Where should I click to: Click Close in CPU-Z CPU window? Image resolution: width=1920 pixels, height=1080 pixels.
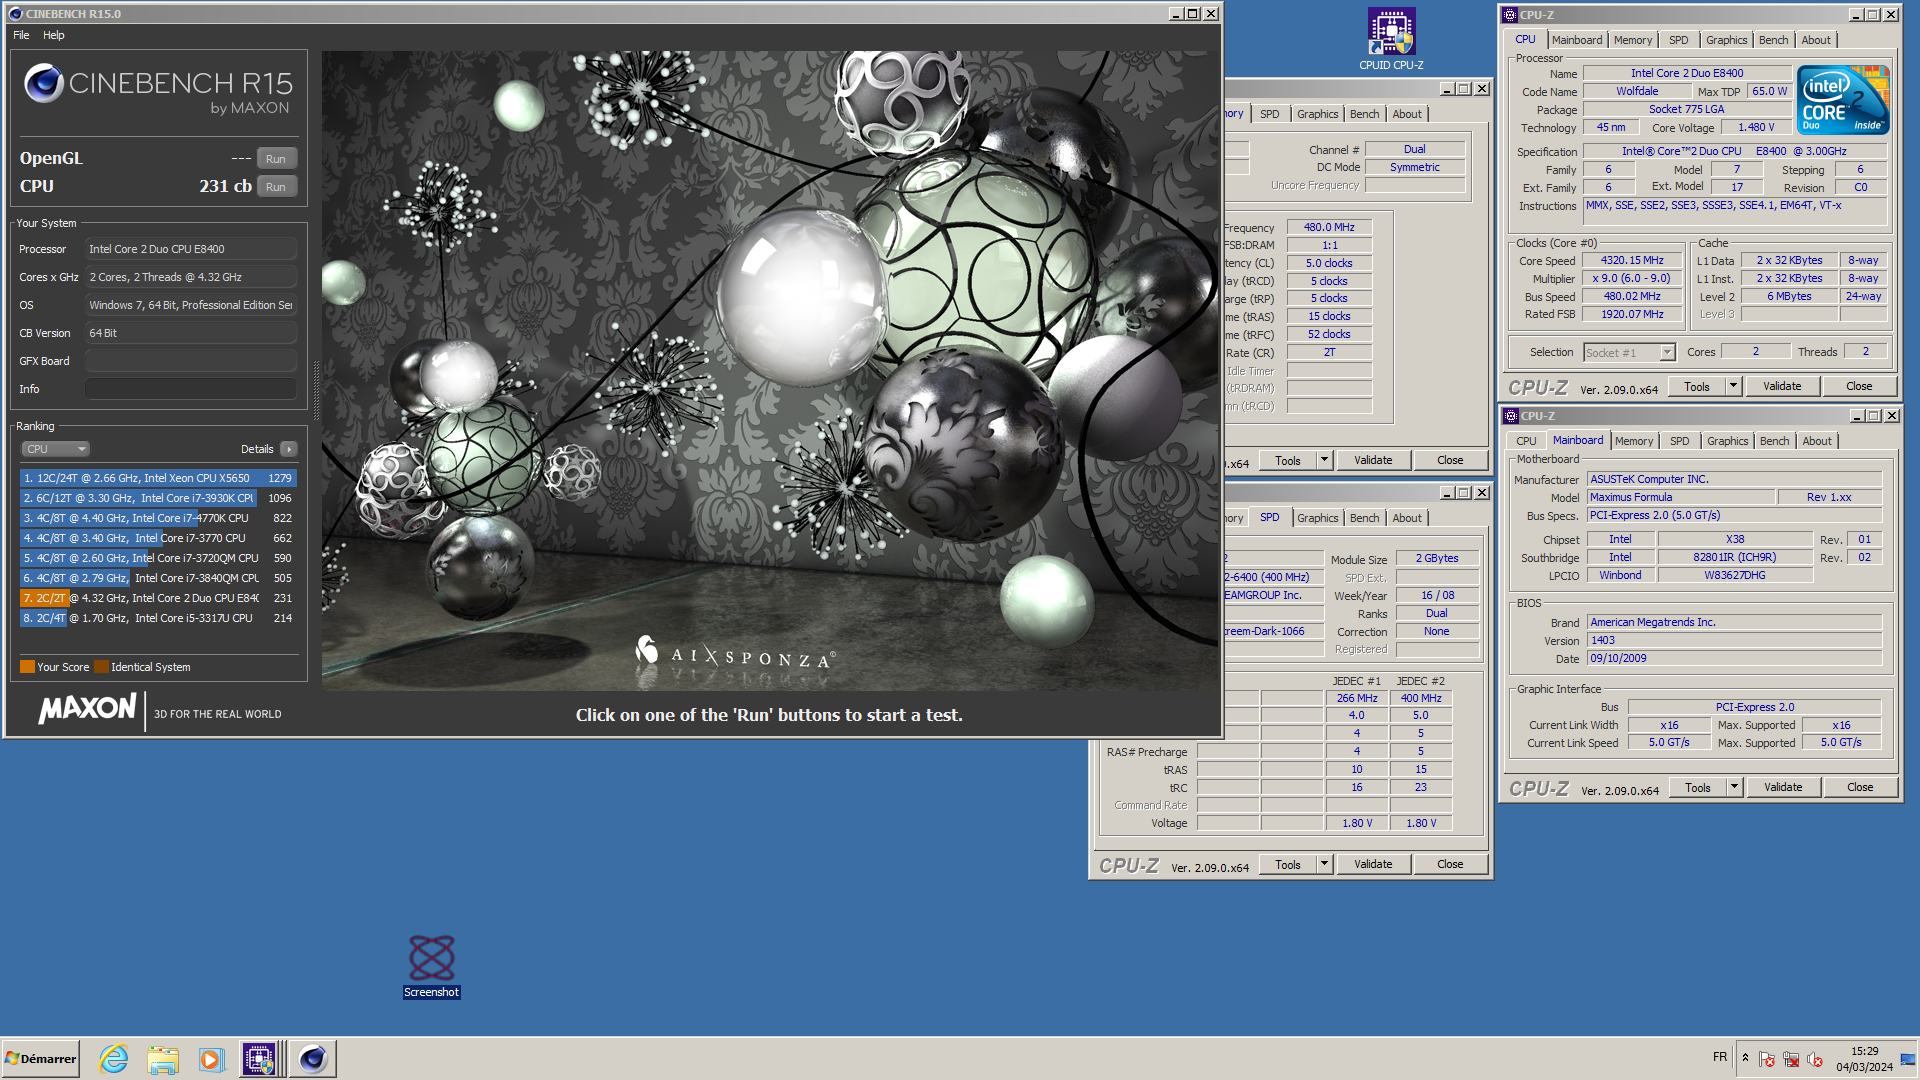[1859, 386]
